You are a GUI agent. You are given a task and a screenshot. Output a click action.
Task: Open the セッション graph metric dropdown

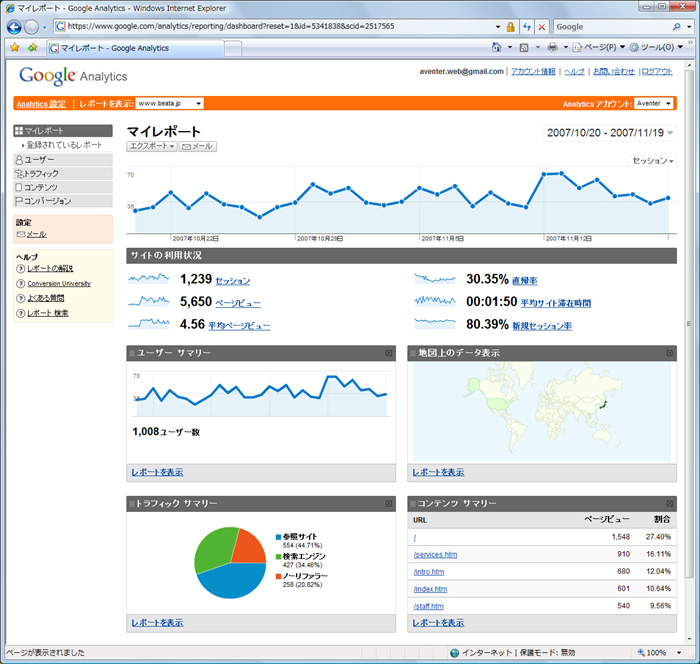(x=653, y=160)
